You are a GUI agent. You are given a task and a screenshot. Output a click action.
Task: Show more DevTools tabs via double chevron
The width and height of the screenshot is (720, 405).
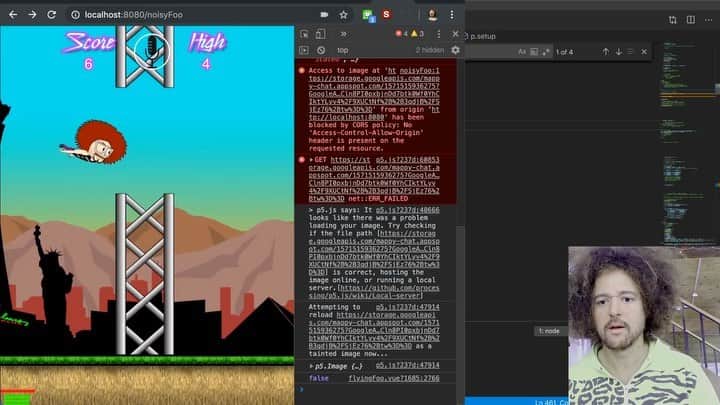click(343, 34)
